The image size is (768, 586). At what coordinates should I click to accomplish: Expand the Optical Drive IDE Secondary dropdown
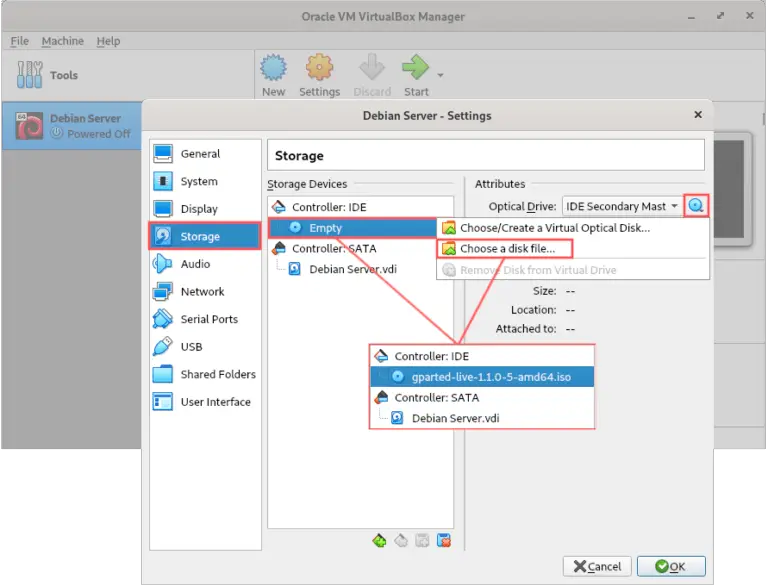tap(622, 206)
